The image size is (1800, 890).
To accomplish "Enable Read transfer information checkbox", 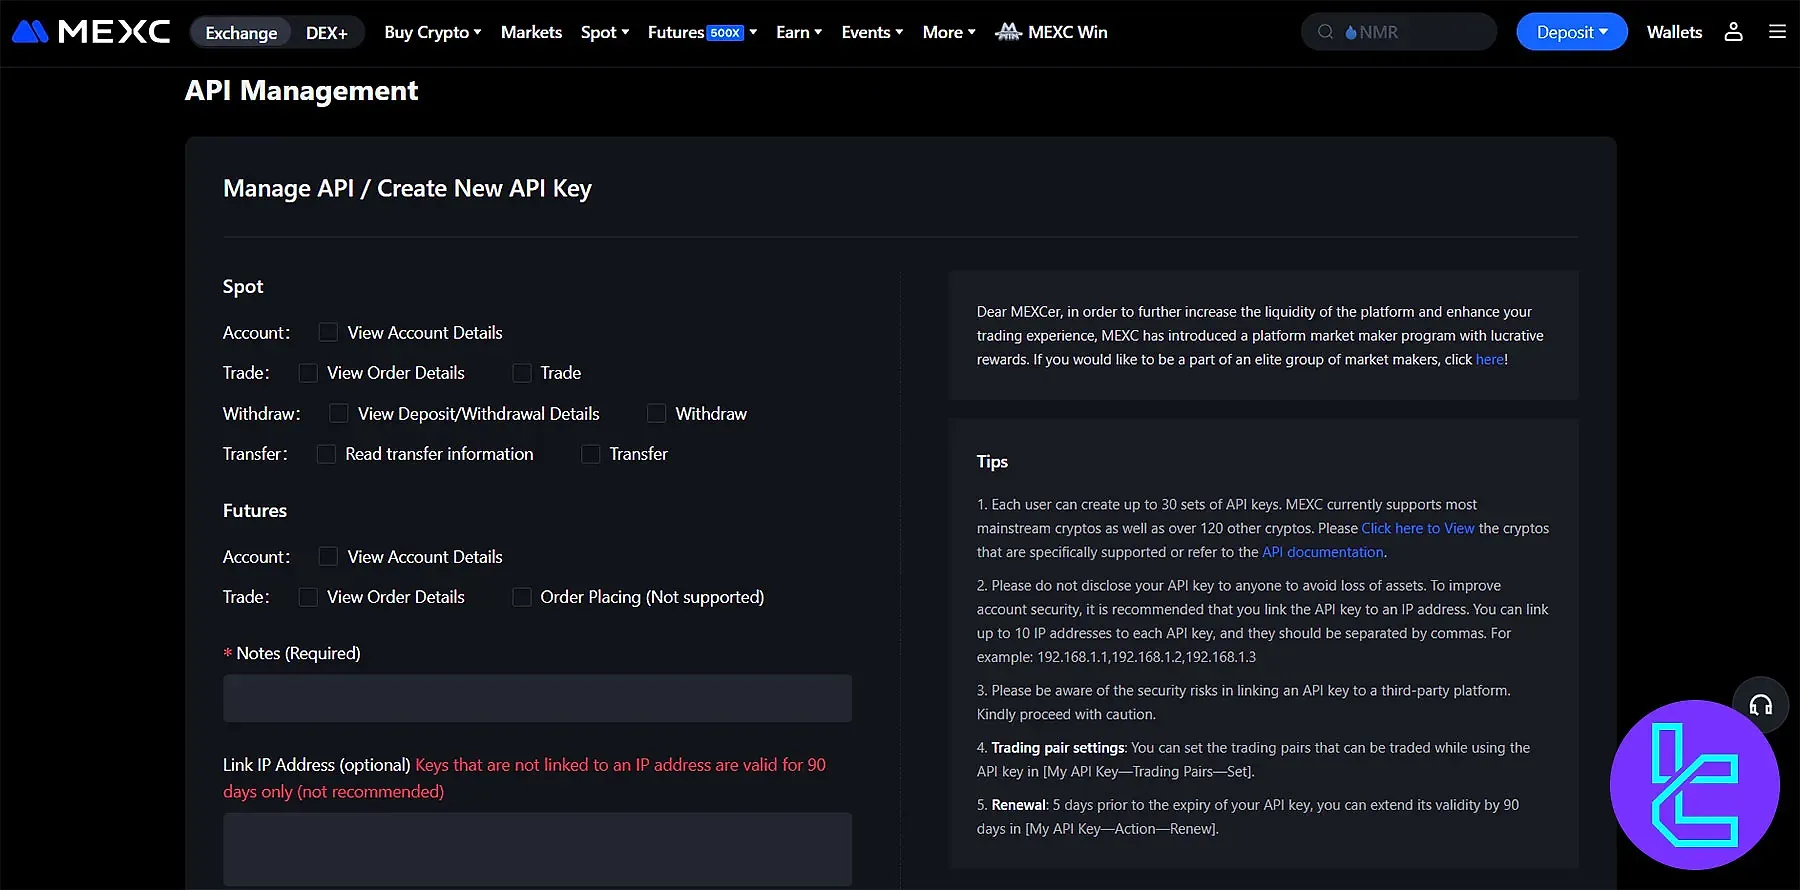I will [326, 454].
